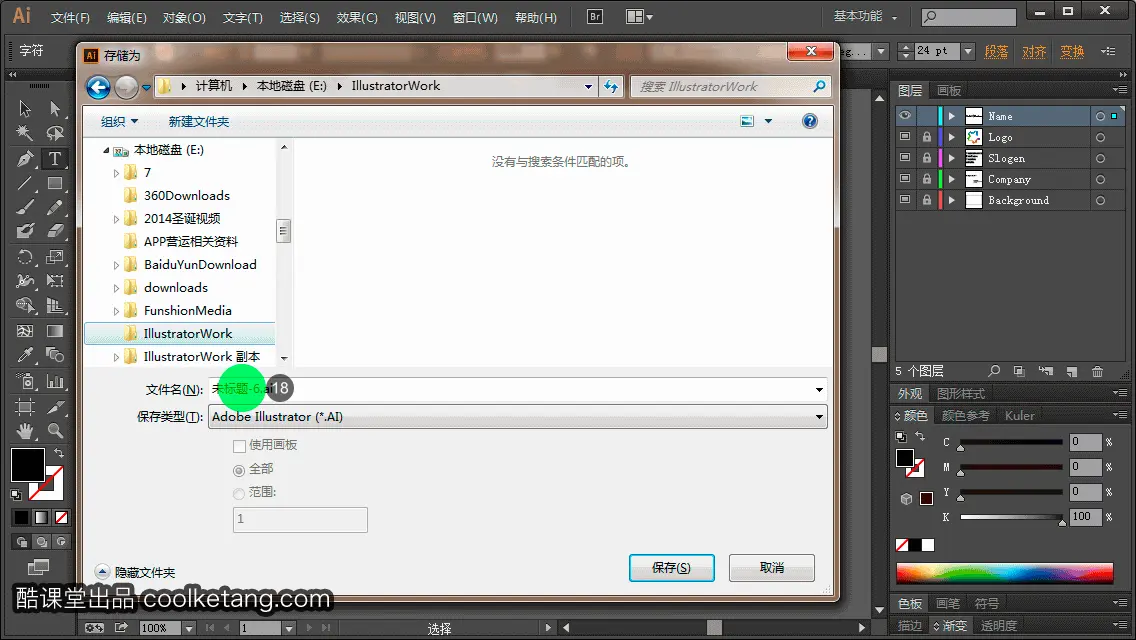1136x640 pixels.
Task: Expand the Company layer contents
Action: (952, 179)
